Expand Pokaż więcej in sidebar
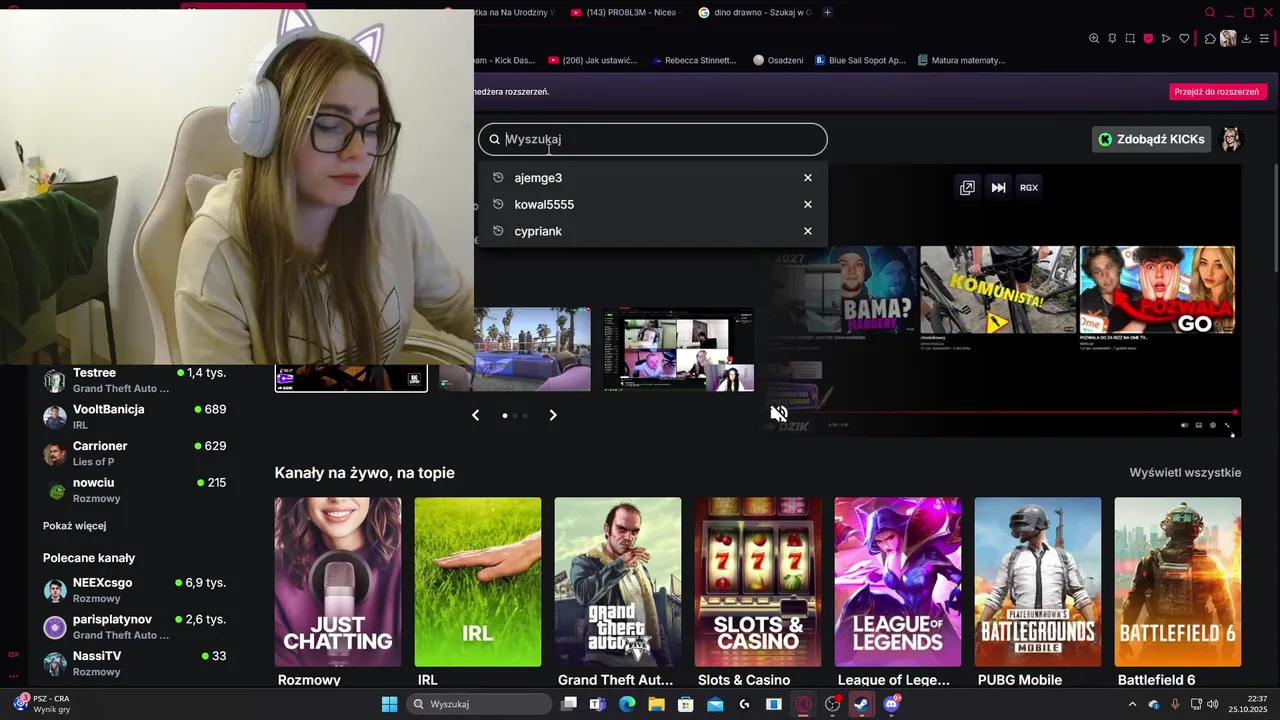Screen dimensions: 1280x720 [x=74, y=526]
